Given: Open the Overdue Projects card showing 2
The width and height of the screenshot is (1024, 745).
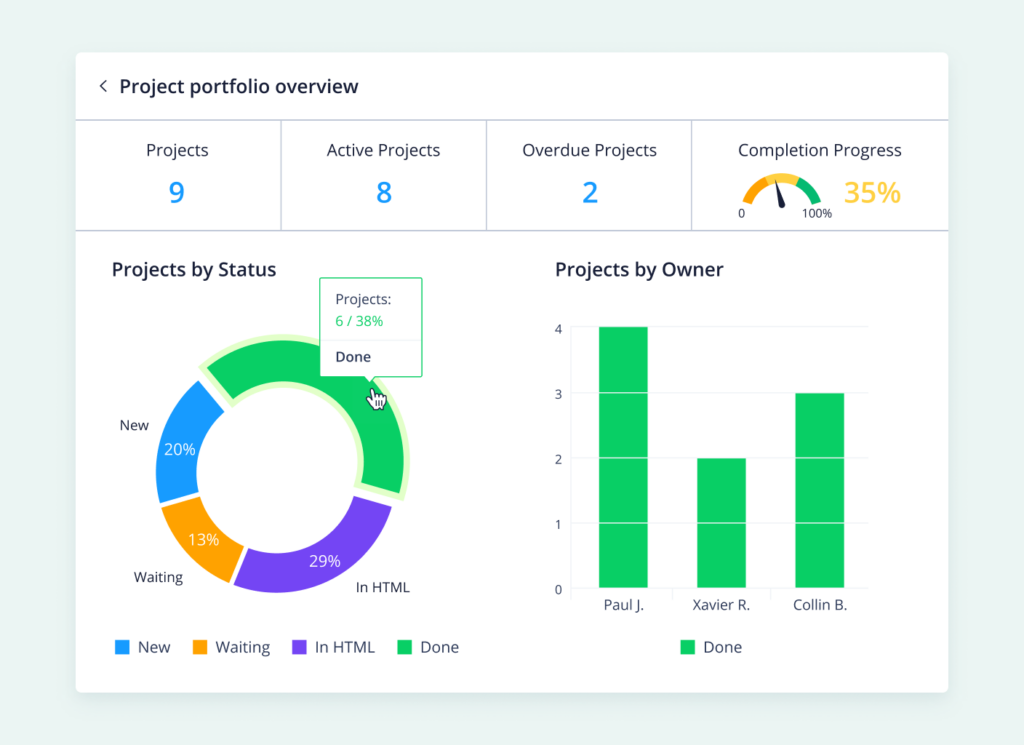Looking at the screenshot, I should coord(589,175).
